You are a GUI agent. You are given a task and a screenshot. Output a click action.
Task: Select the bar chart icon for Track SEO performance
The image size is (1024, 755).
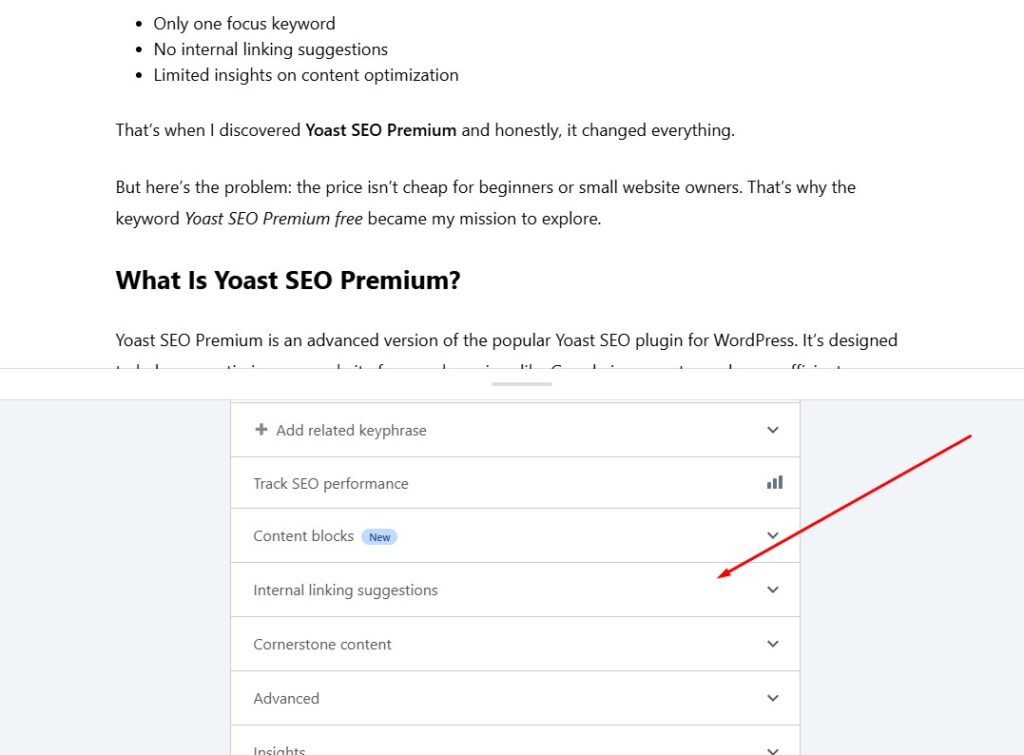(774, 482)
